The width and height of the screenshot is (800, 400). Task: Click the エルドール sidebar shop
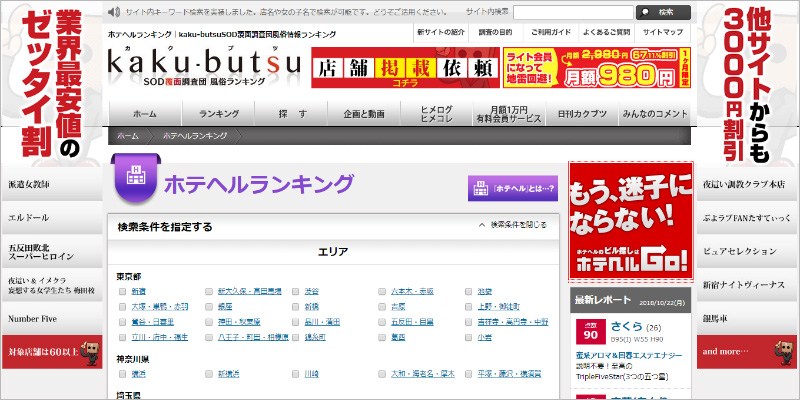[x=52, y=218]
